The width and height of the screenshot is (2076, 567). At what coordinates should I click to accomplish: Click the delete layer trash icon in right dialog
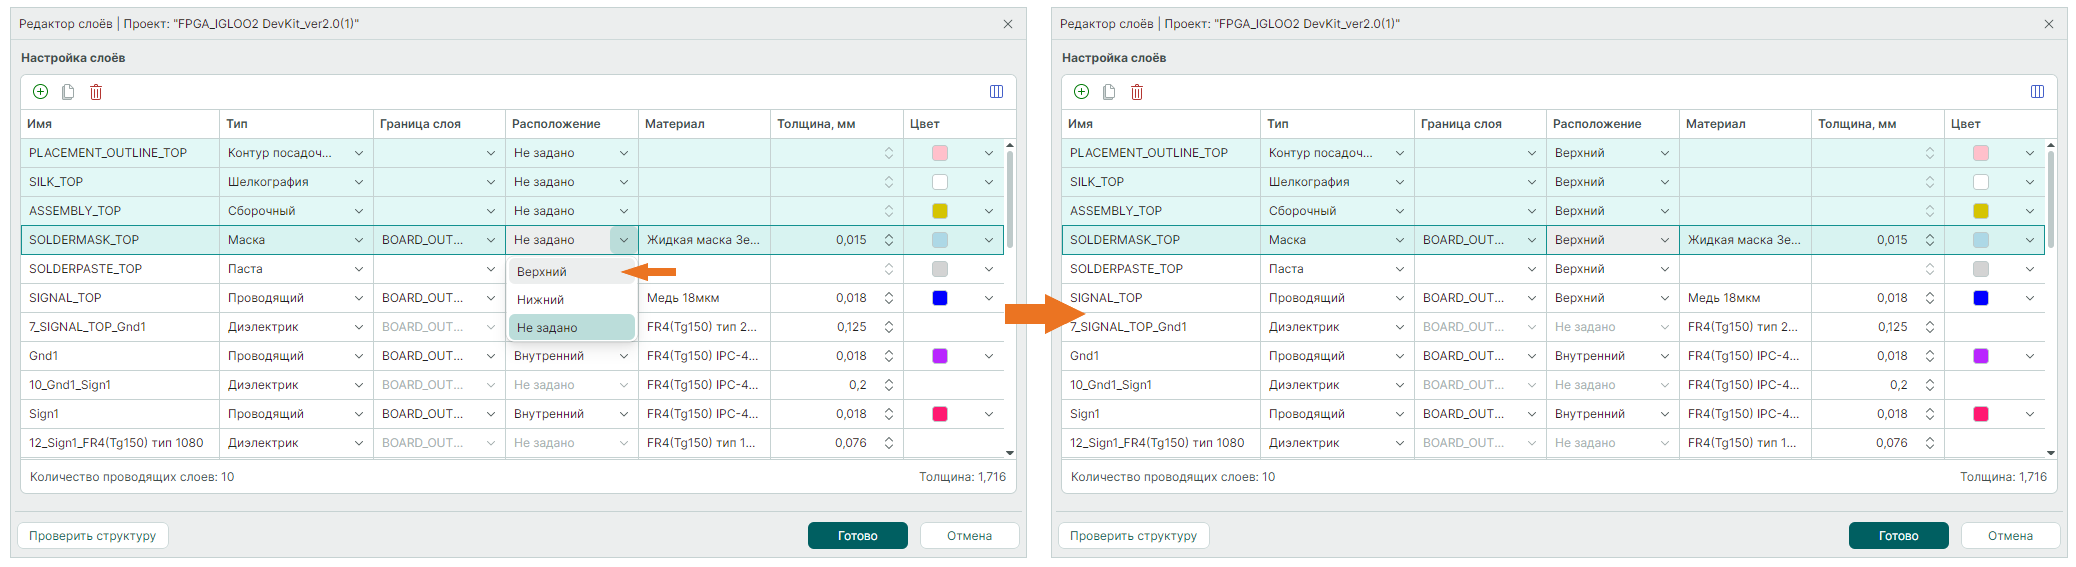coord(1137,92)
